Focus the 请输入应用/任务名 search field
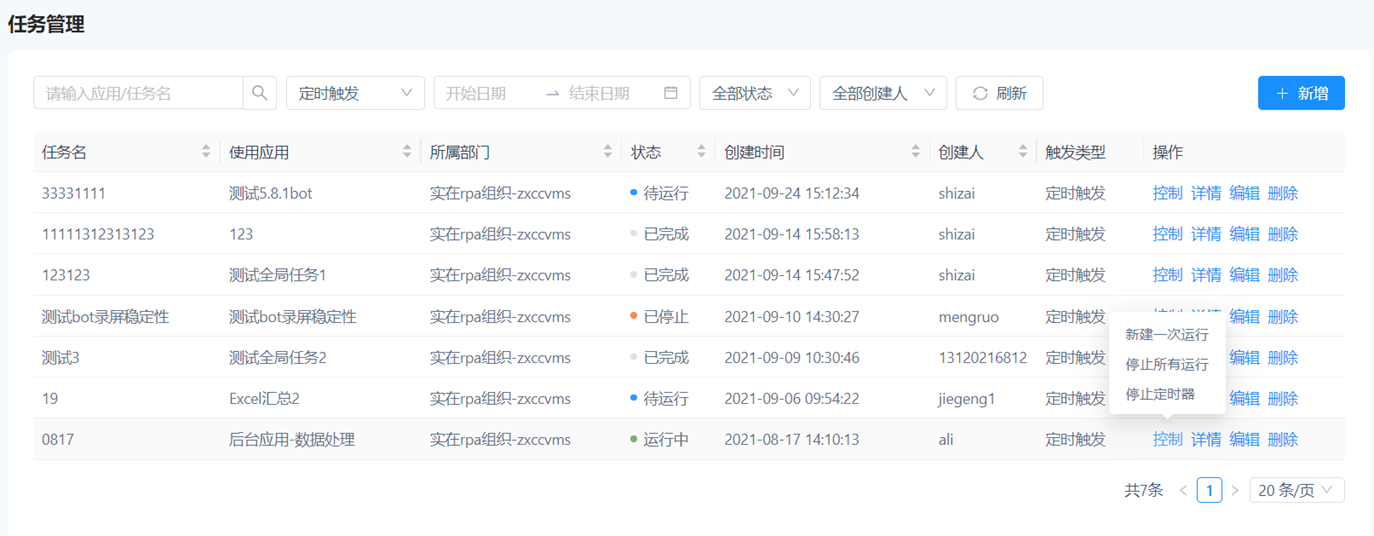Screen dimensions: 1374x536 [138, 93]
